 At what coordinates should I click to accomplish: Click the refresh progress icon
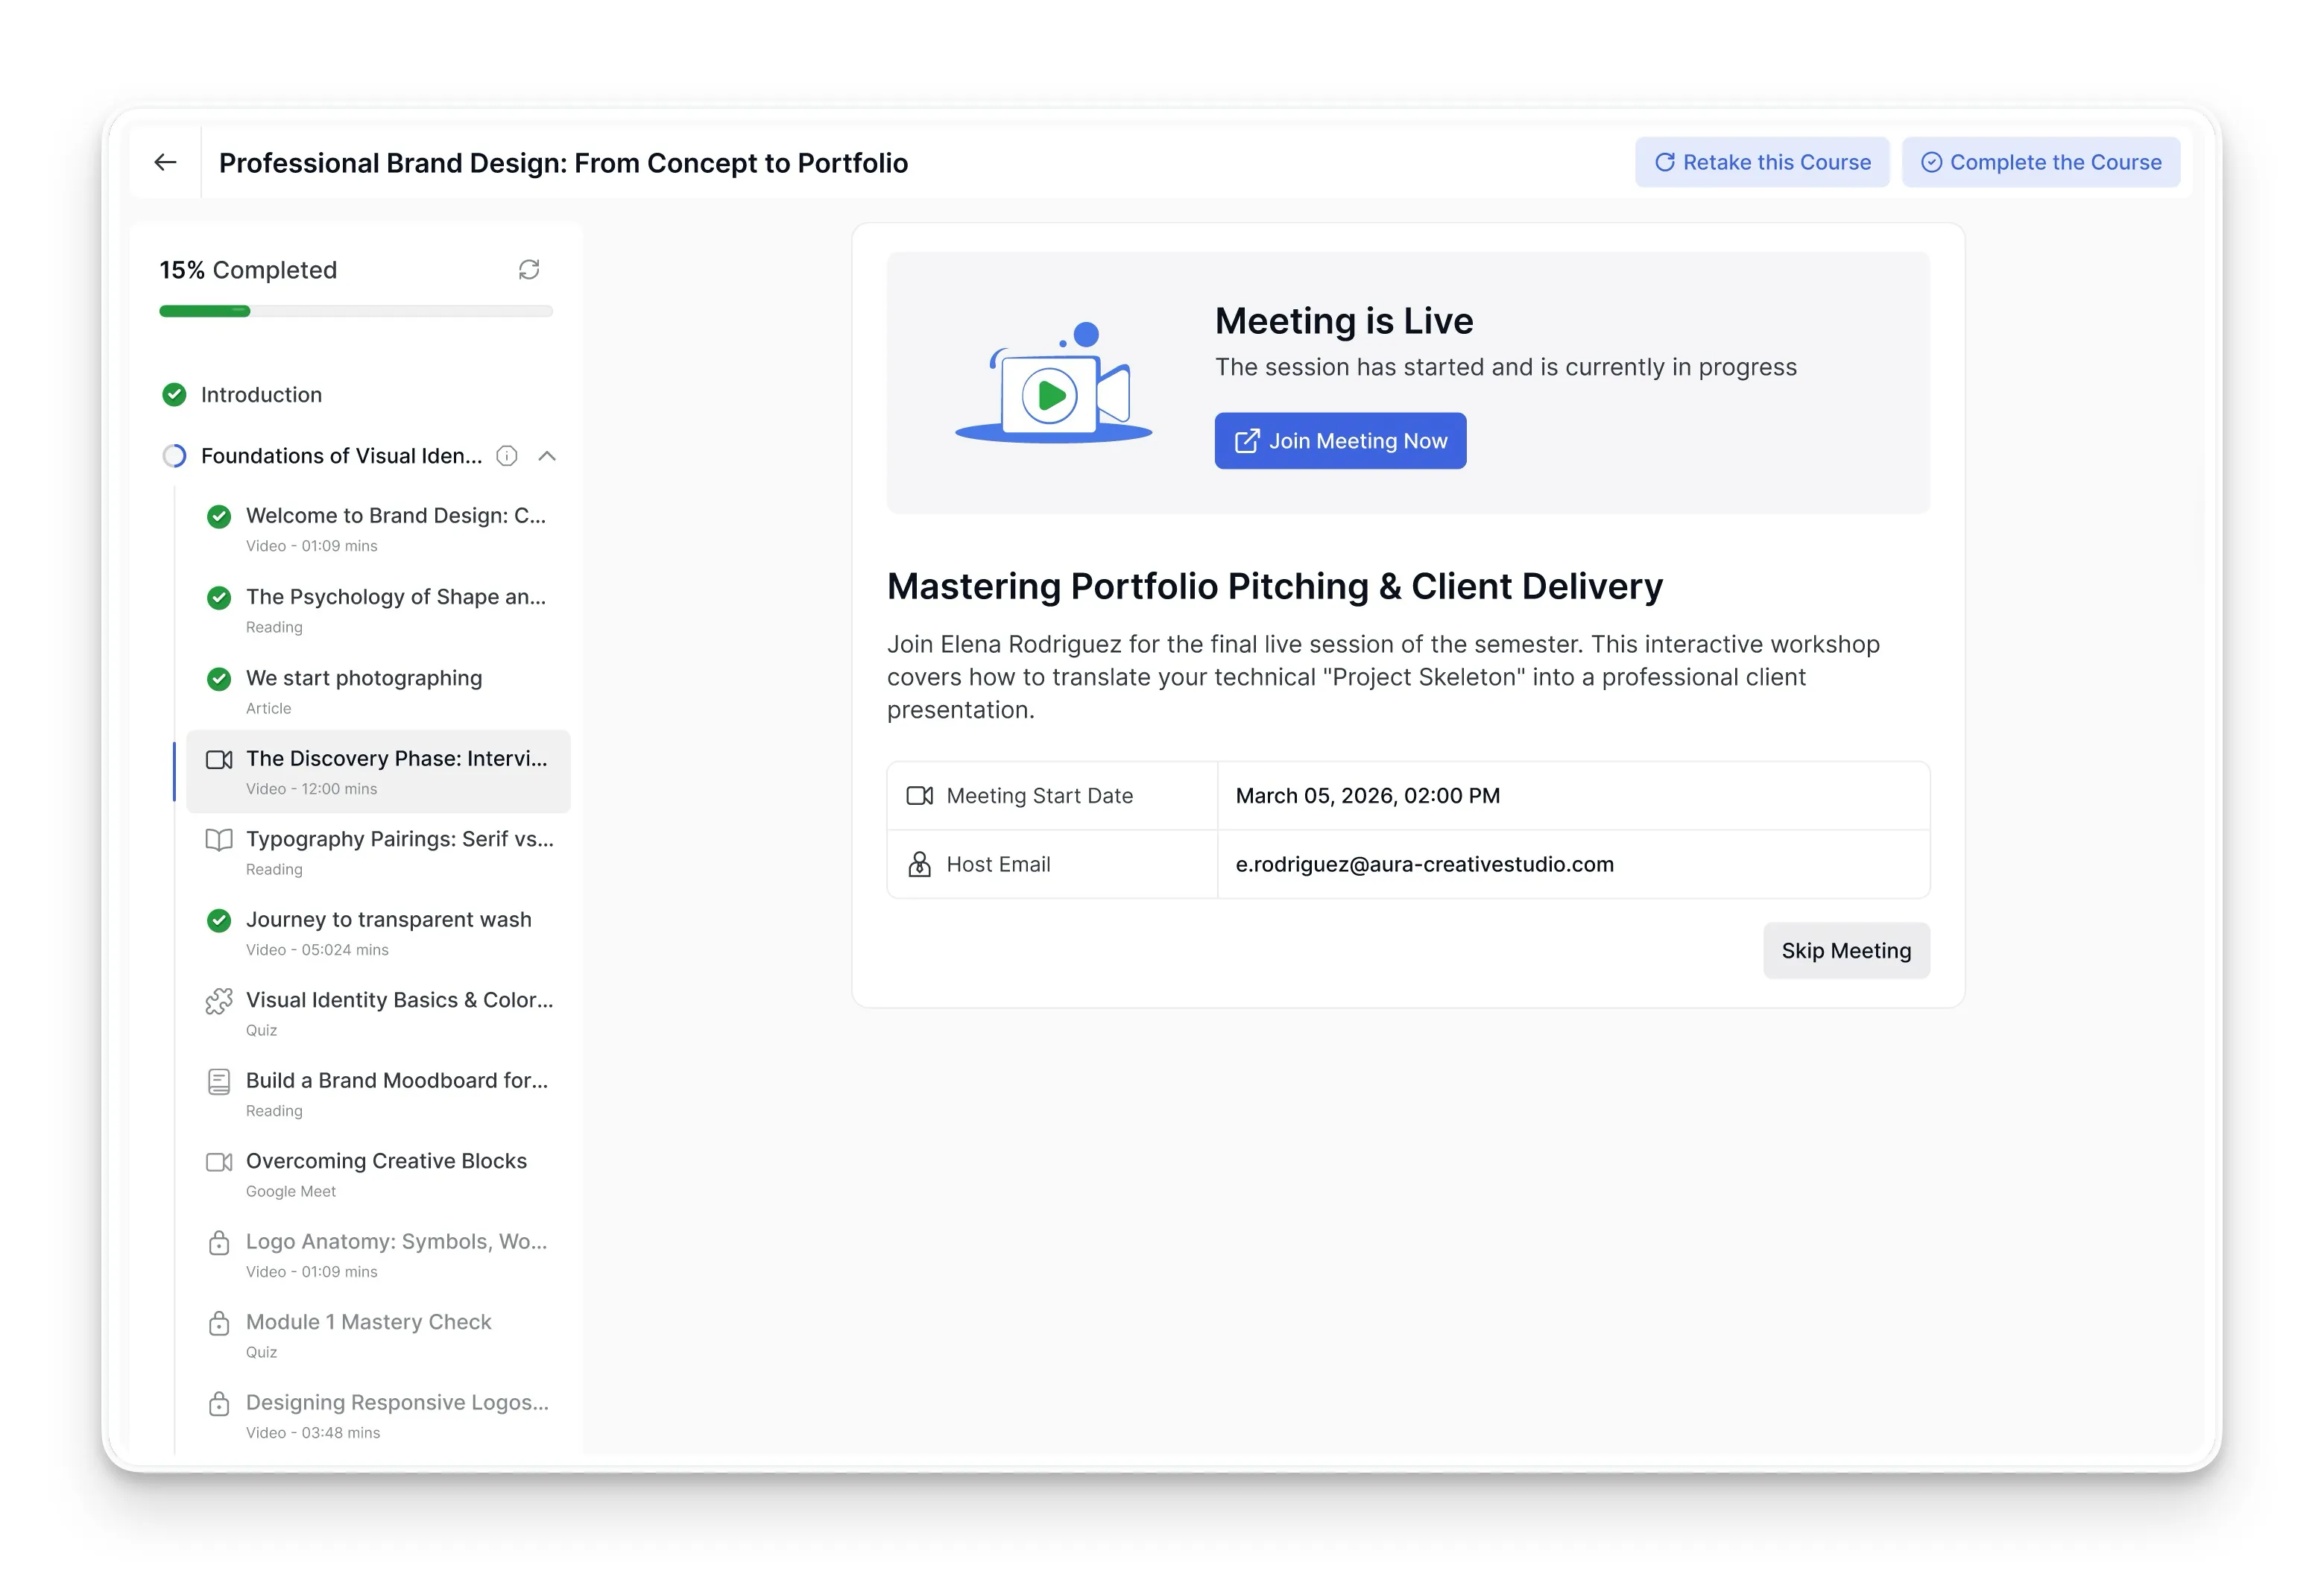(x=529, y=269)
